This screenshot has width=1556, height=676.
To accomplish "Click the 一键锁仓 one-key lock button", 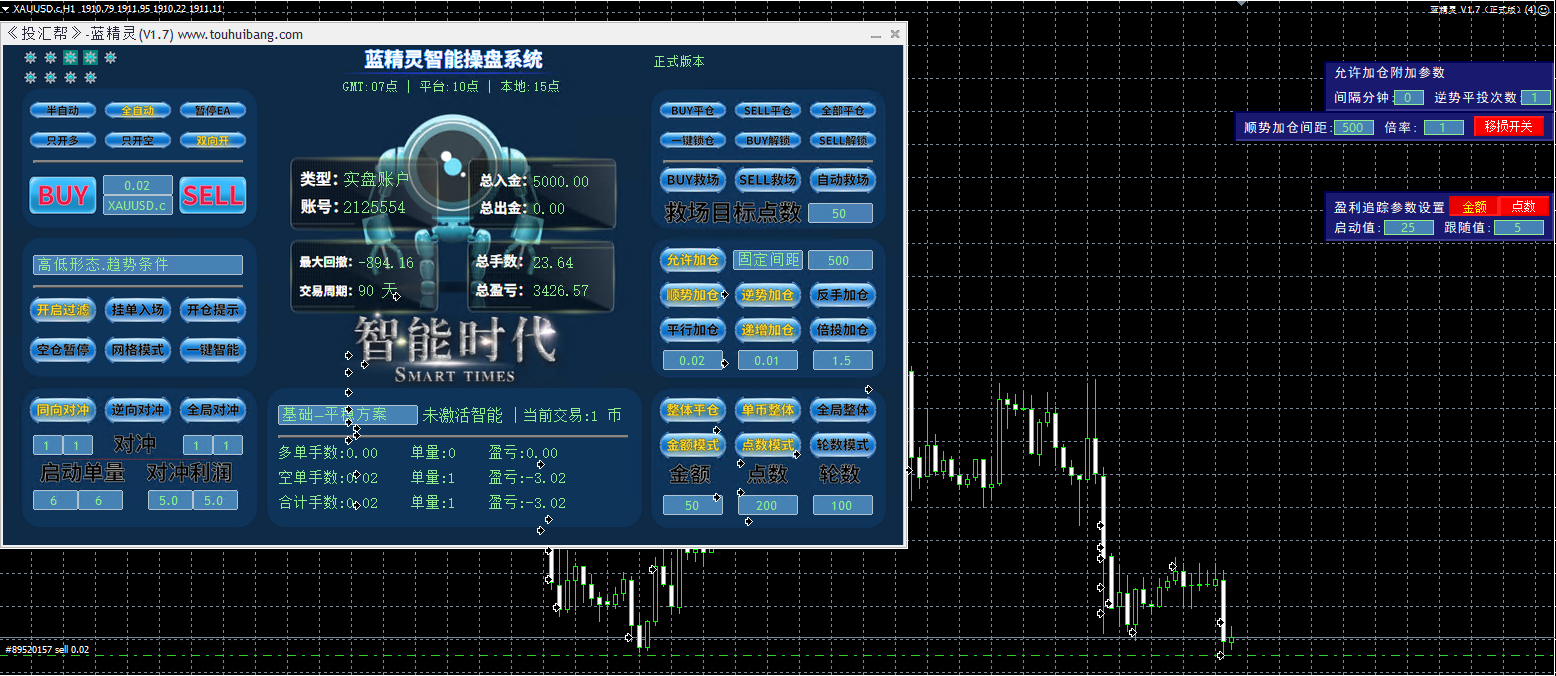I will tap(692, 140).
